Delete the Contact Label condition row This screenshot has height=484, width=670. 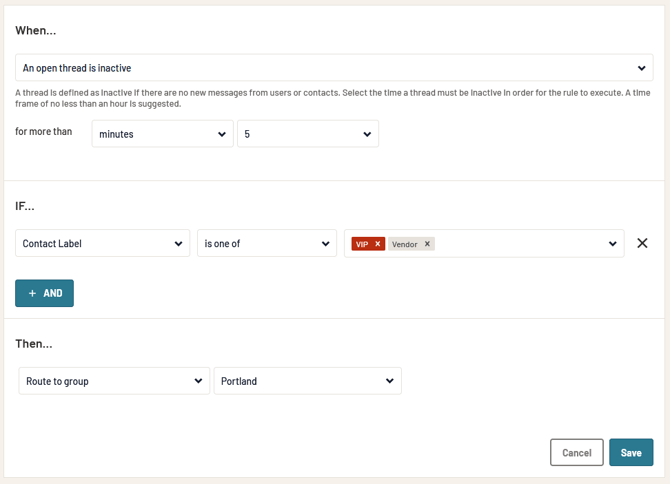pos(642,243)
